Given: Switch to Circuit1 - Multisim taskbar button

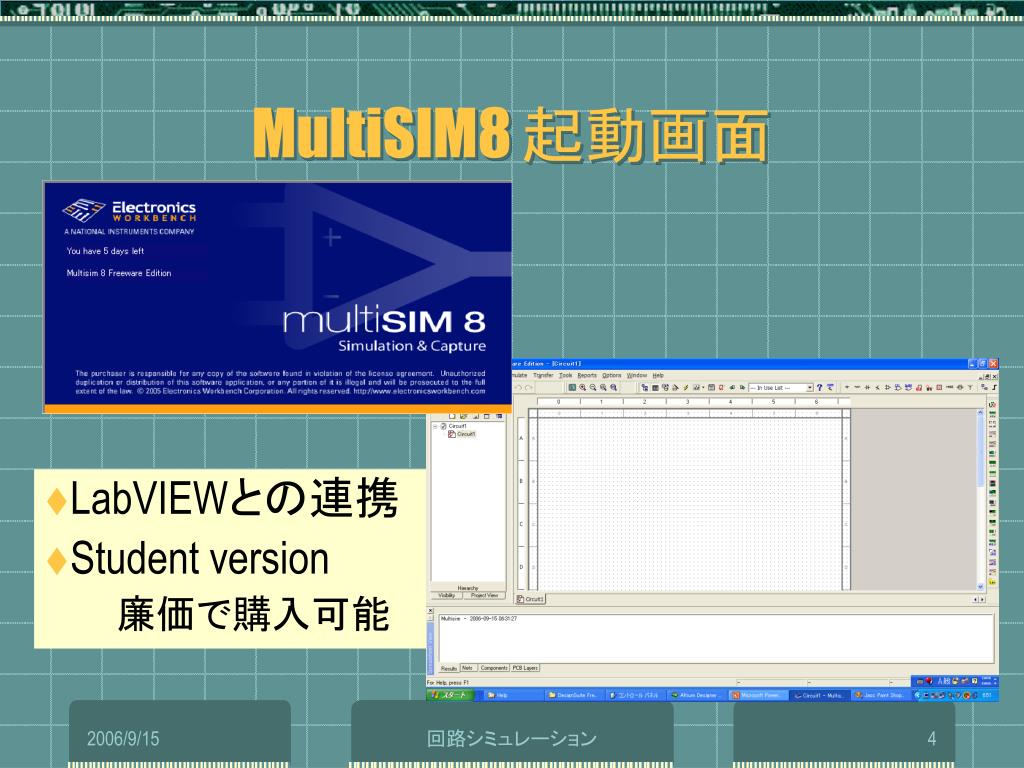Looking at the screenshot, I should click(x=819, y=696).
